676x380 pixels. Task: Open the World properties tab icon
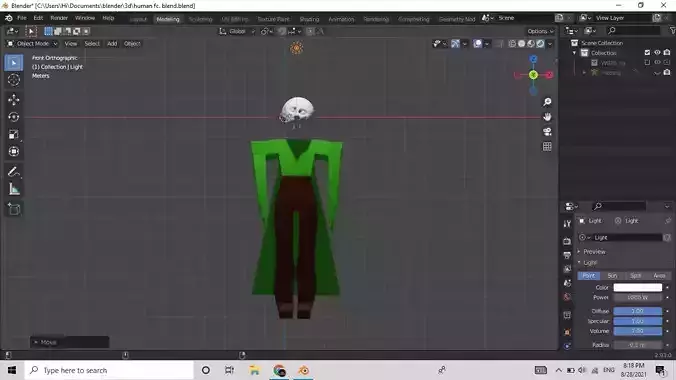(567, 297)
